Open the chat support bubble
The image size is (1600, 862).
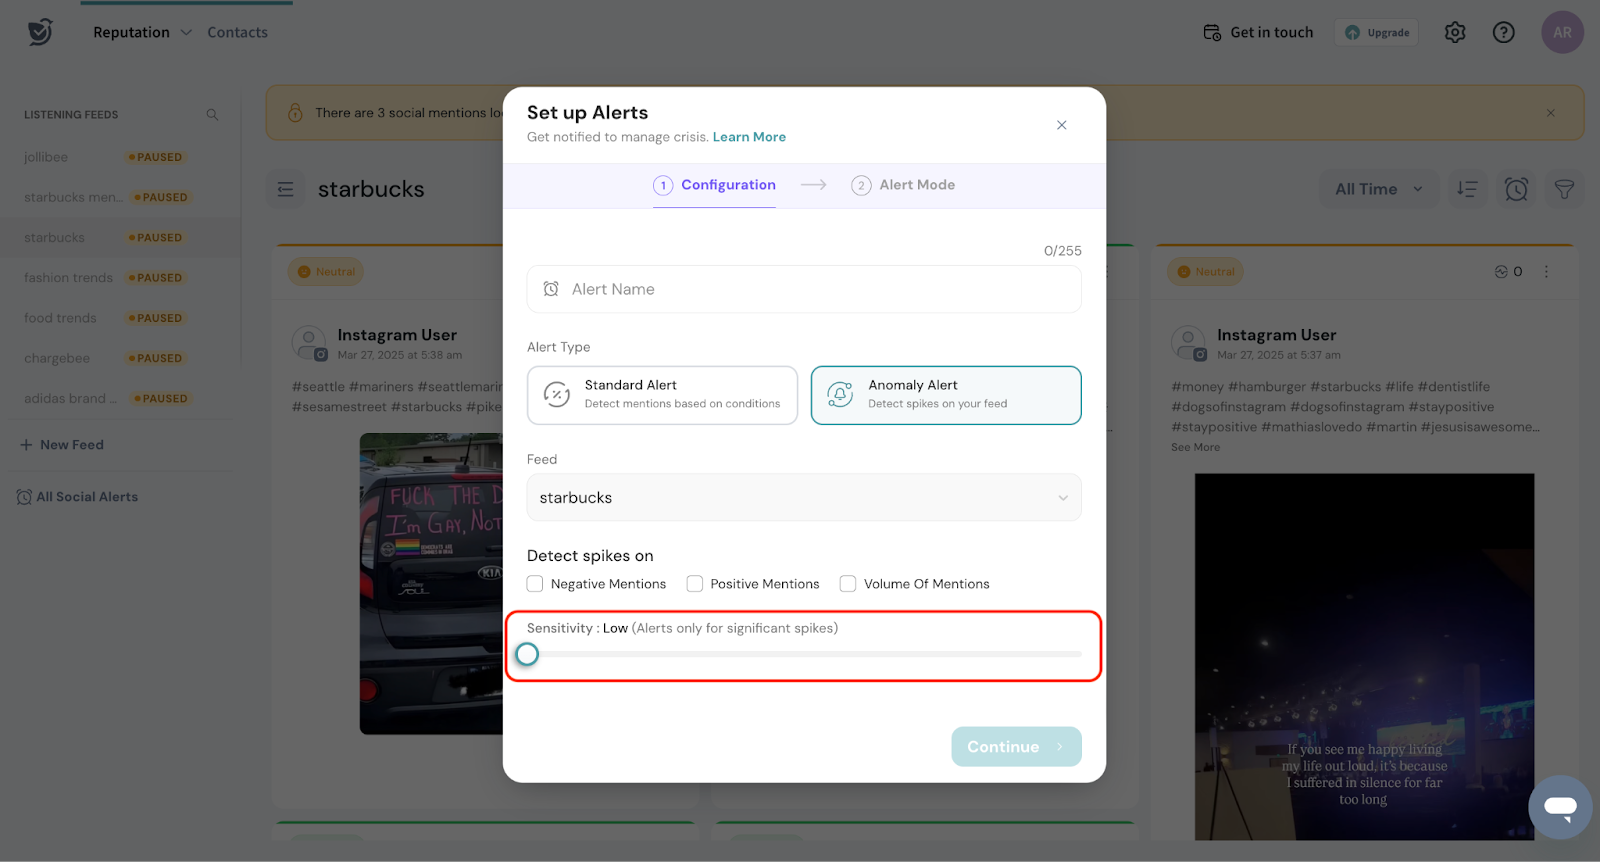pyautogui.click(x=1559, y=807)
